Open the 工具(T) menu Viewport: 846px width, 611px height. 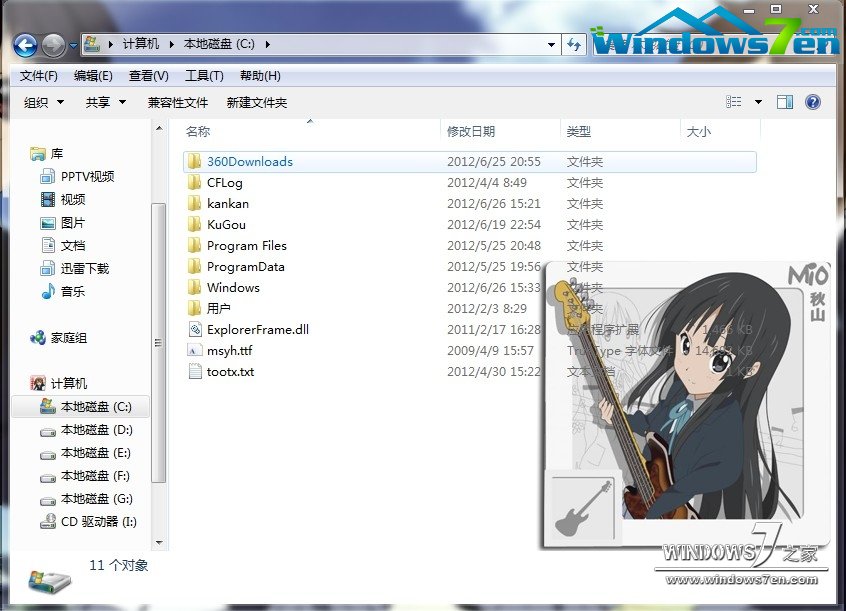tap(204, 76)
